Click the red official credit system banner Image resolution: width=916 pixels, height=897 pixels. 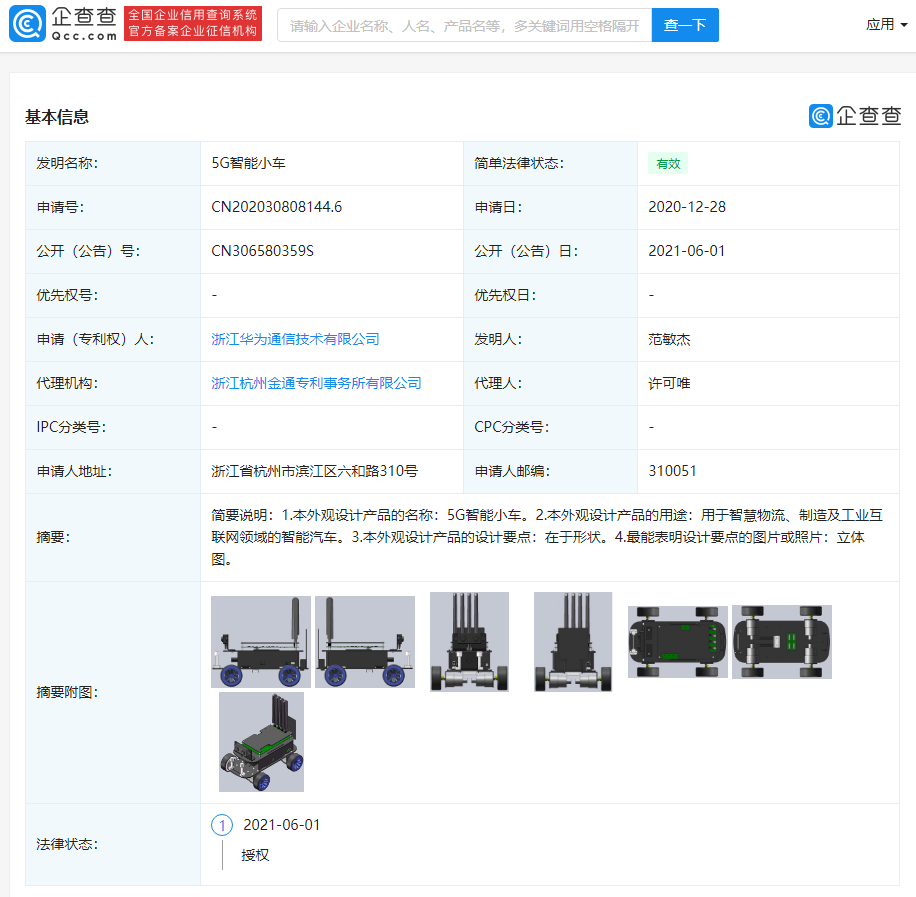coord(193,24)
